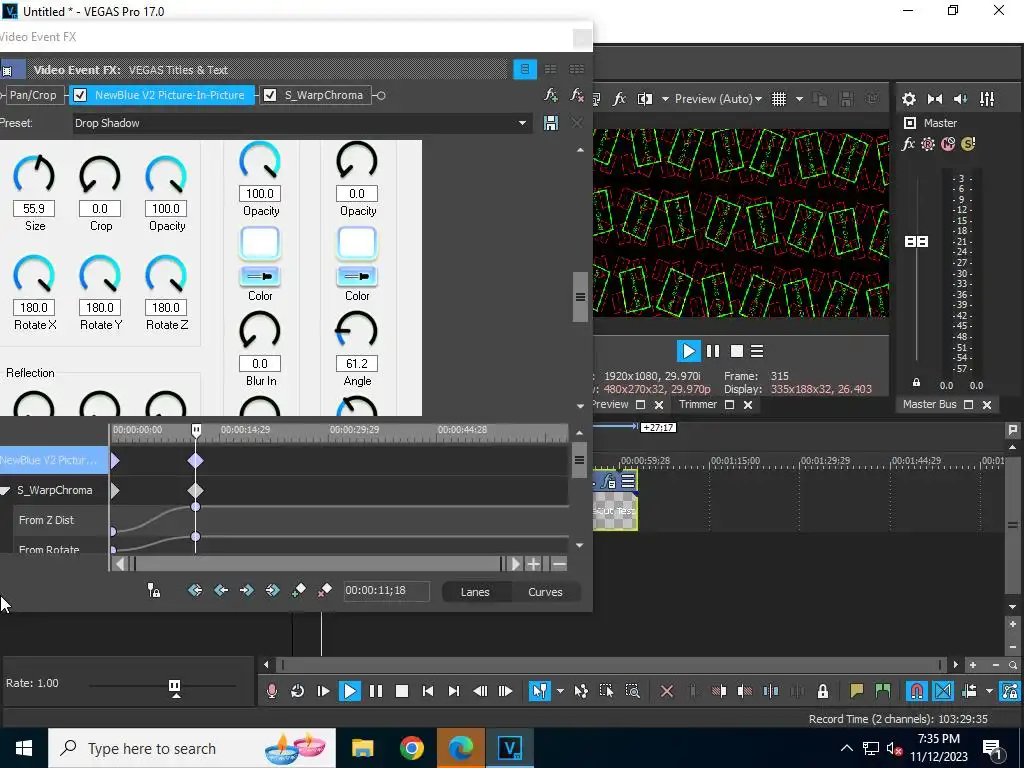
Task: Go to start of project
Action: coord(428,691)
